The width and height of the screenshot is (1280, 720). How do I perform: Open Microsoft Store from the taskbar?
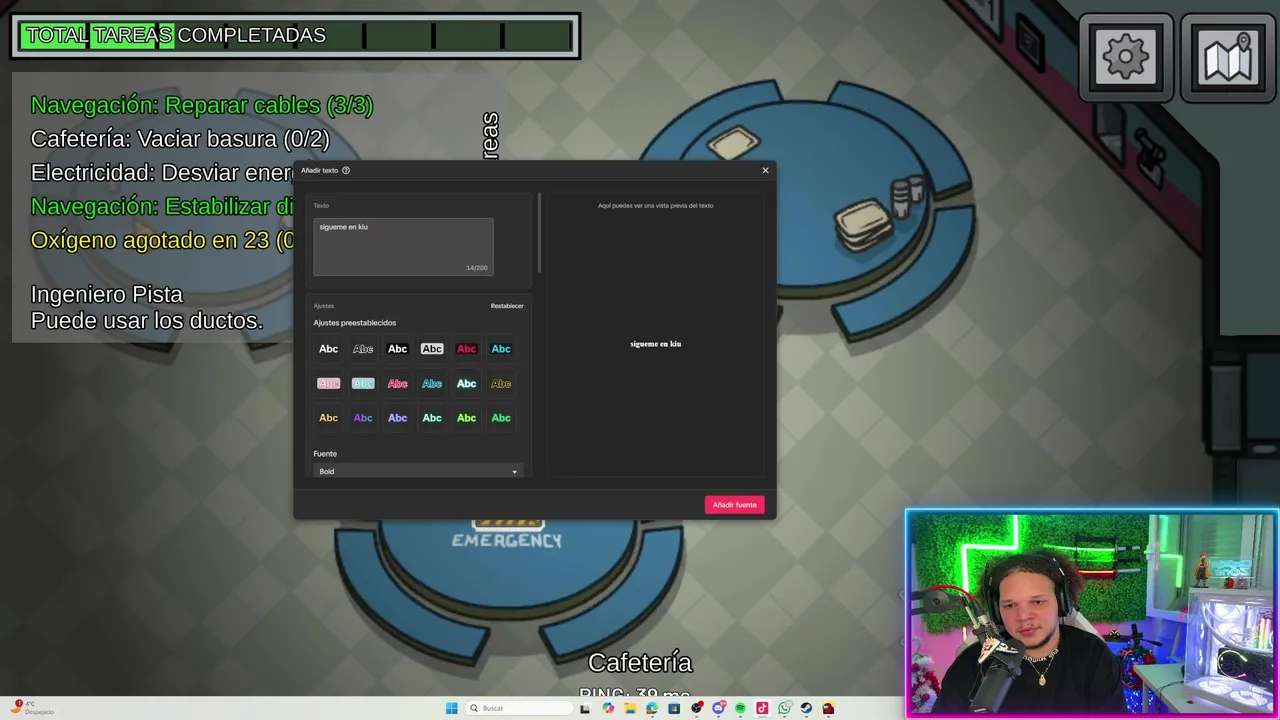click(x=674, y=708)
